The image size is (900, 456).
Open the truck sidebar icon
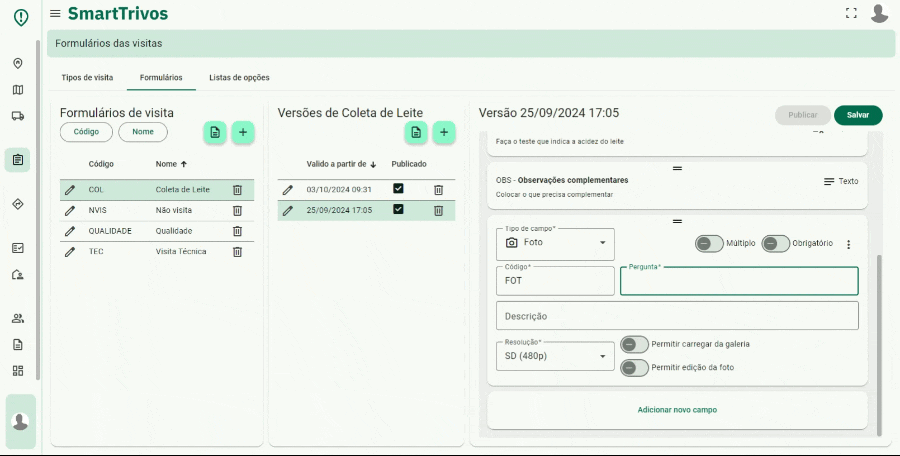(18, 116)
